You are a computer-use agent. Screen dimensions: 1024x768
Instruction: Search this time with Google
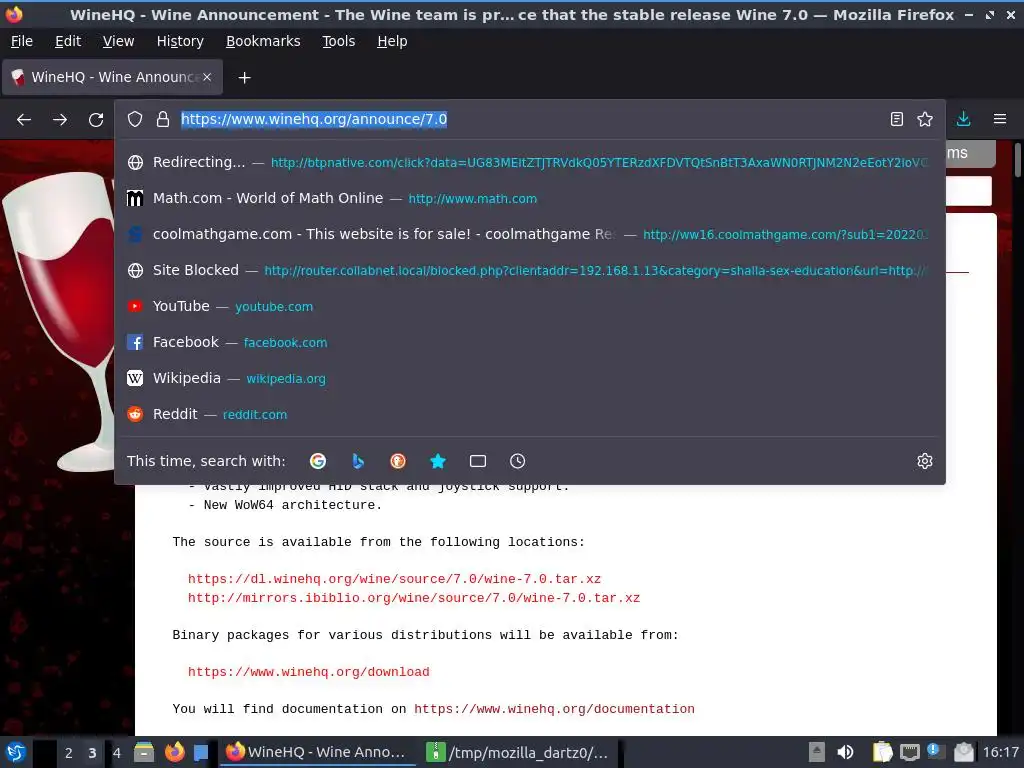[318, 461]
